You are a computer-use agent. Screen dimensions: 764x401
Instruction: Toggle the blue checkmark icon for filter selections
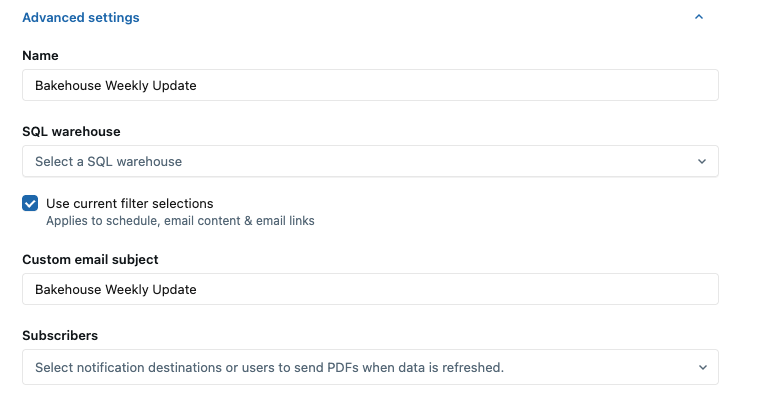pos(30,204)
